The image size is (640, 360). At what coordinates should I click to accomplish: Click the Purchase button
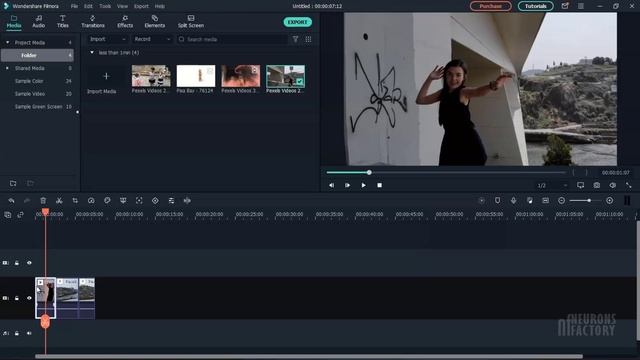point(491,6)
